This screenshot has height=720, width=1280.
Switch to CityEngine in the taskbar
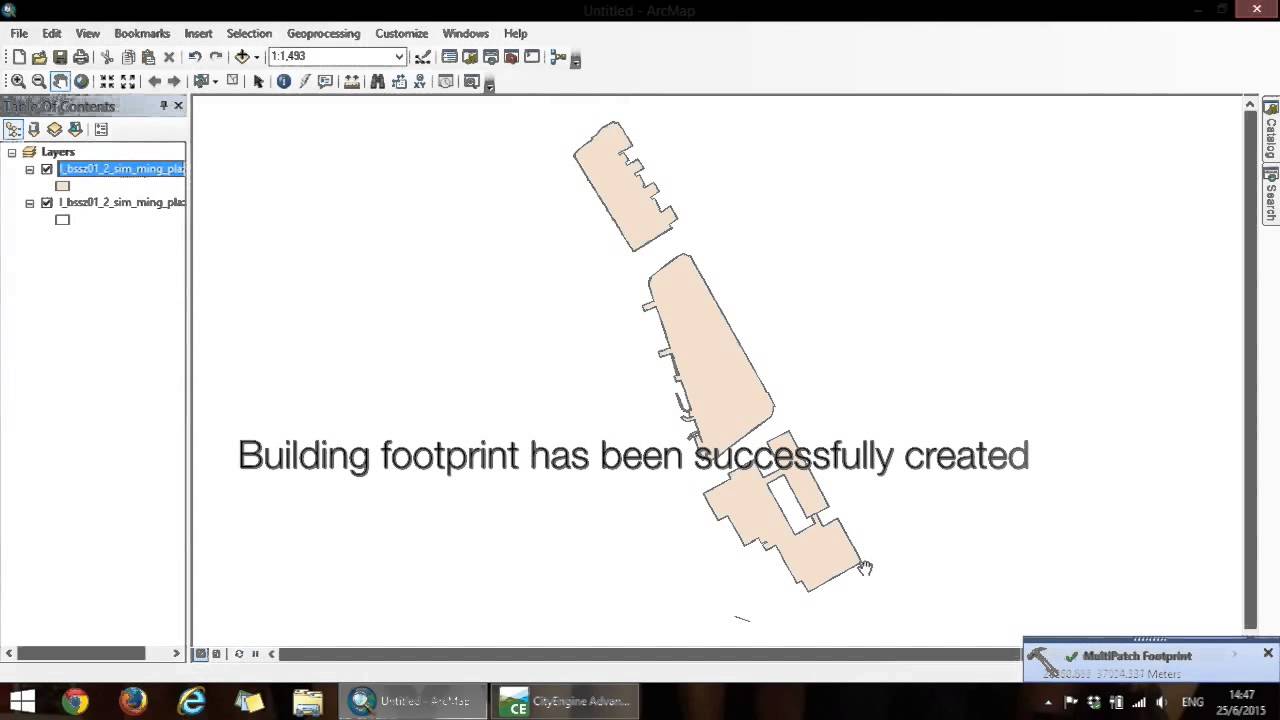click(566, 701)
